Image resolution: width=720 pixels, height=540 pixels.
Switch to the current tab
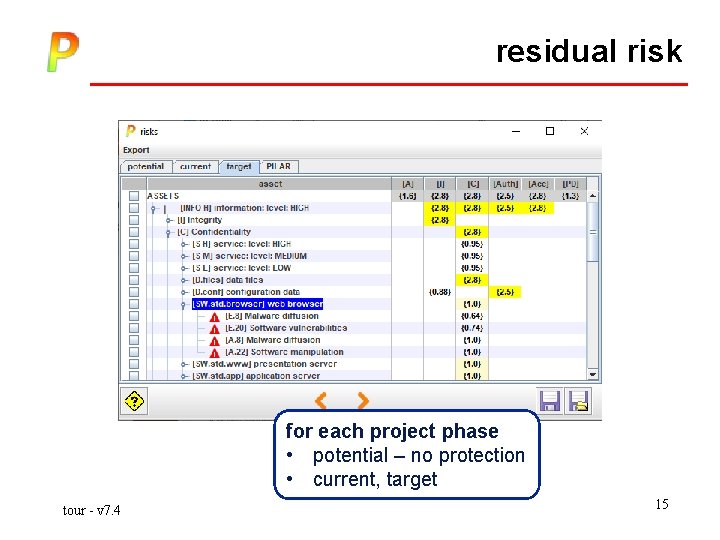(196, 166)
